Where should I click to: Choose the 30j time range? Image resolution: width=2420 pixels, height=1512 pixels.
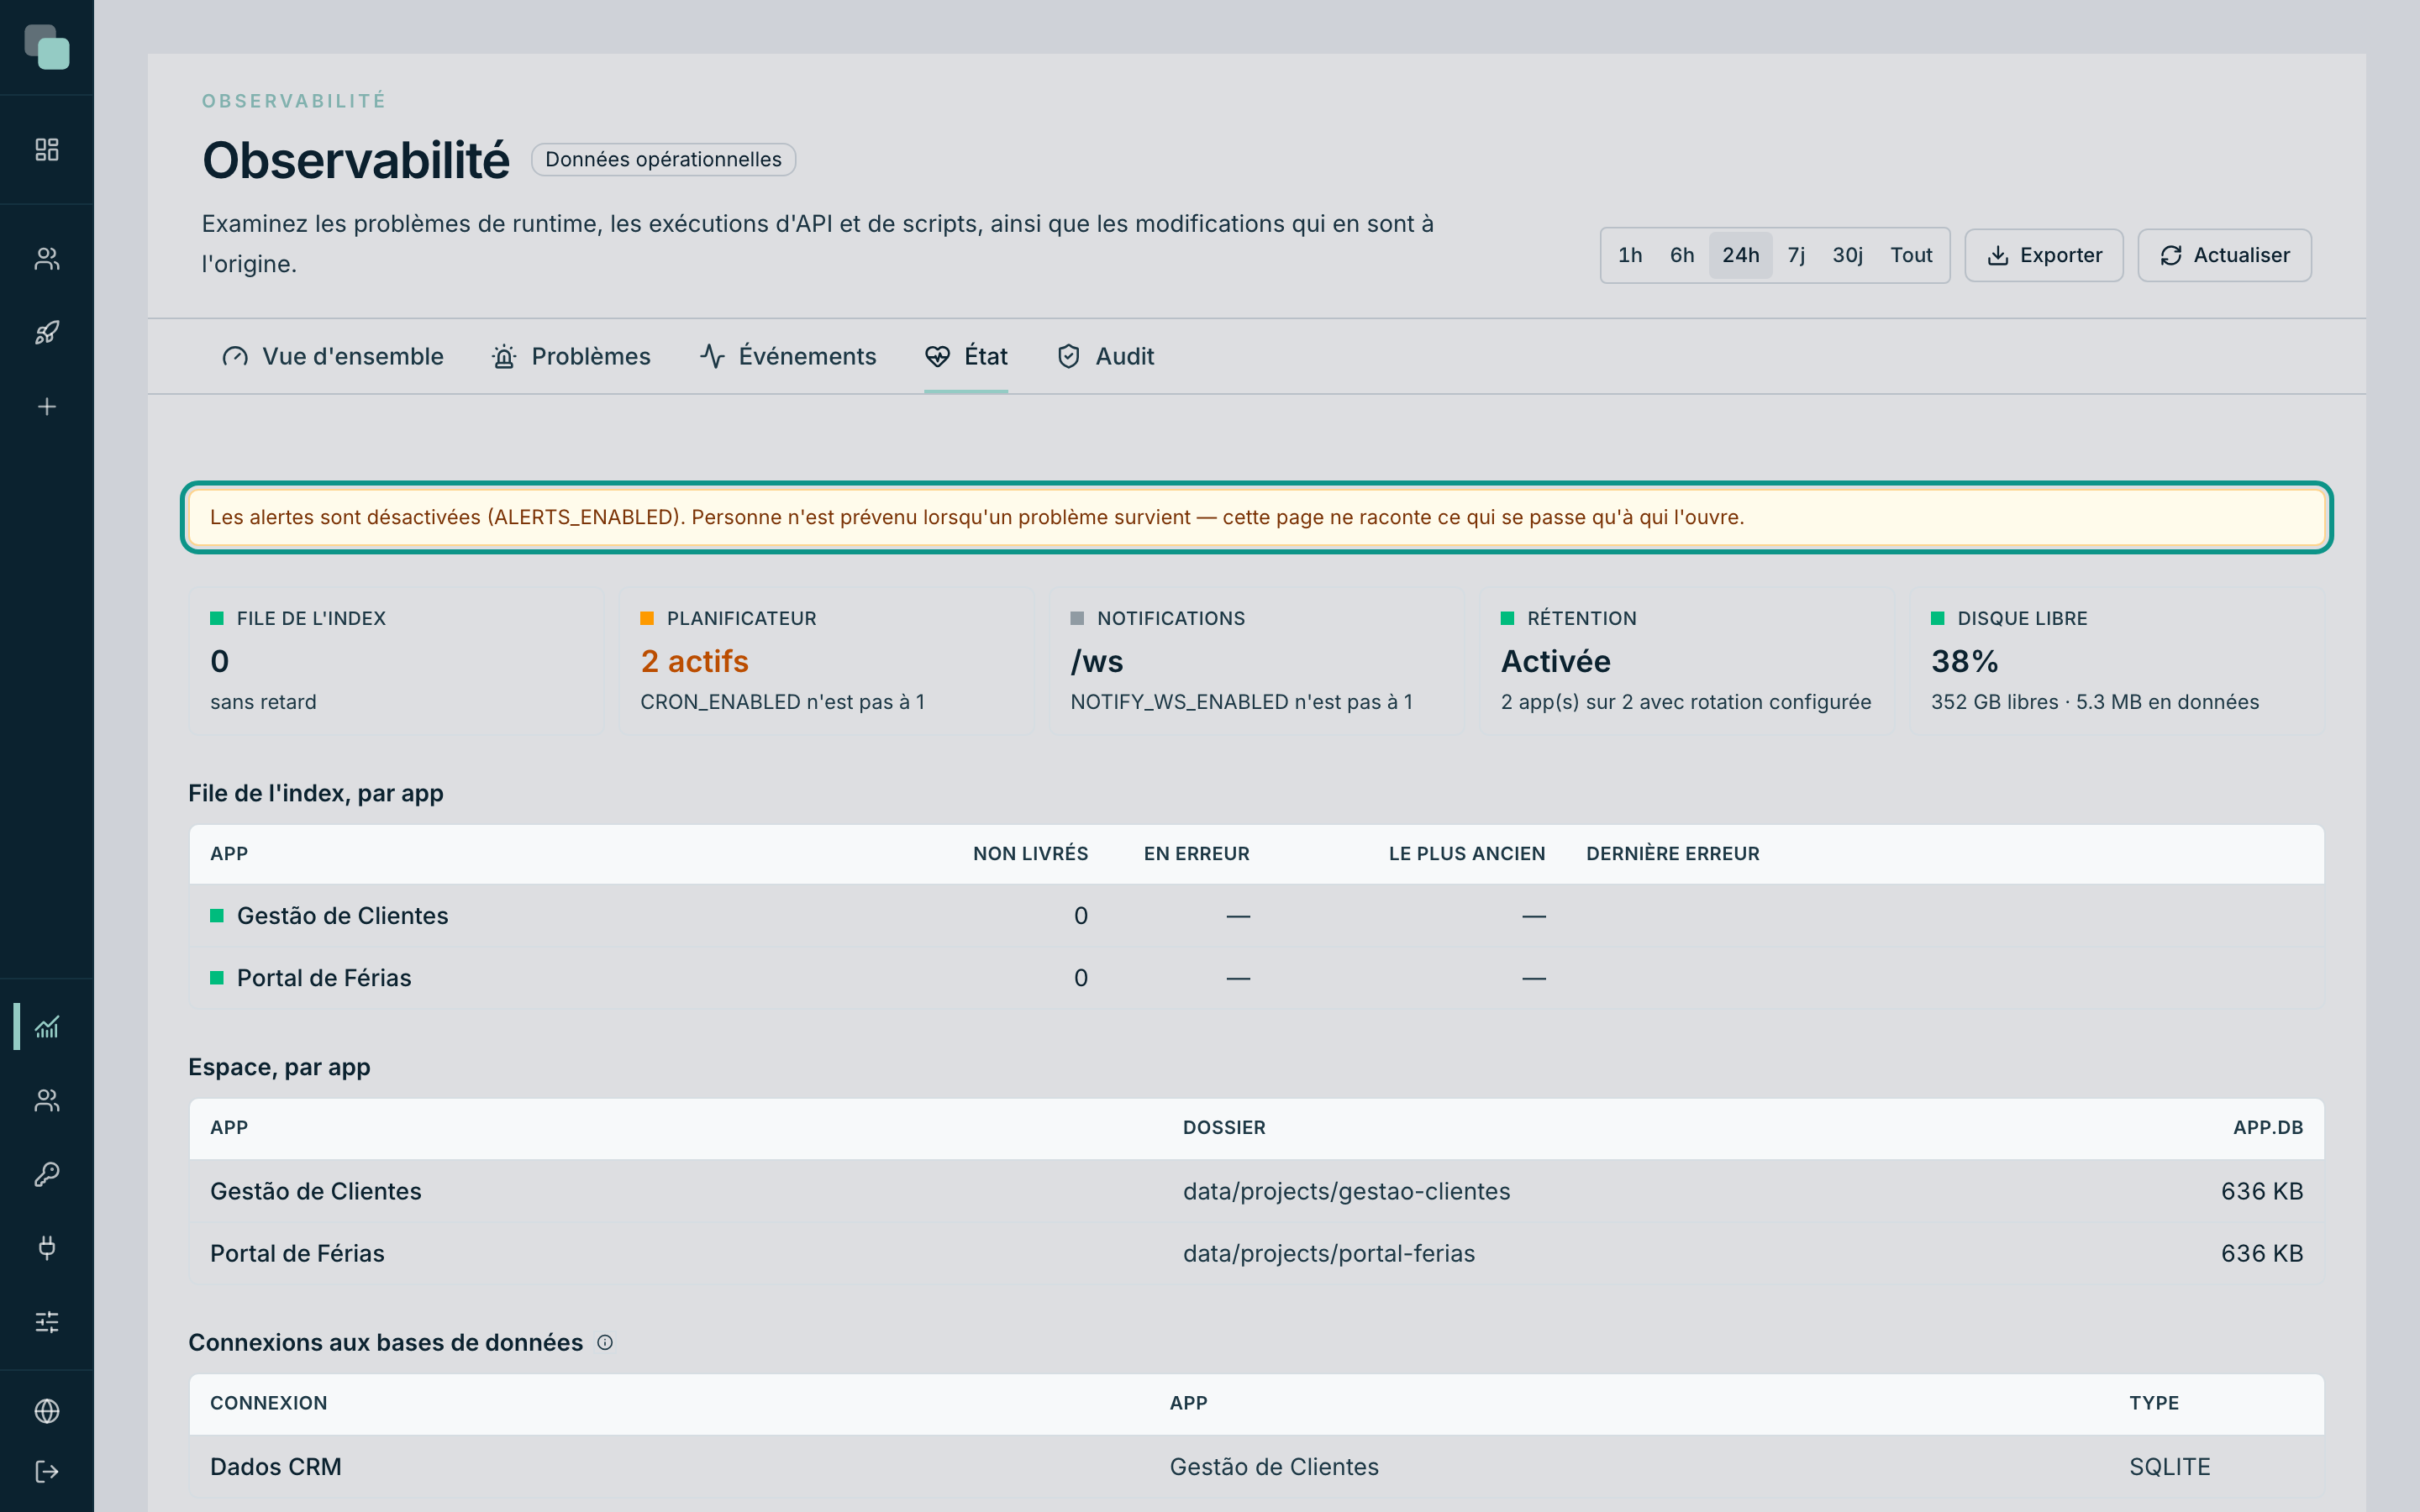point(1848,256)
